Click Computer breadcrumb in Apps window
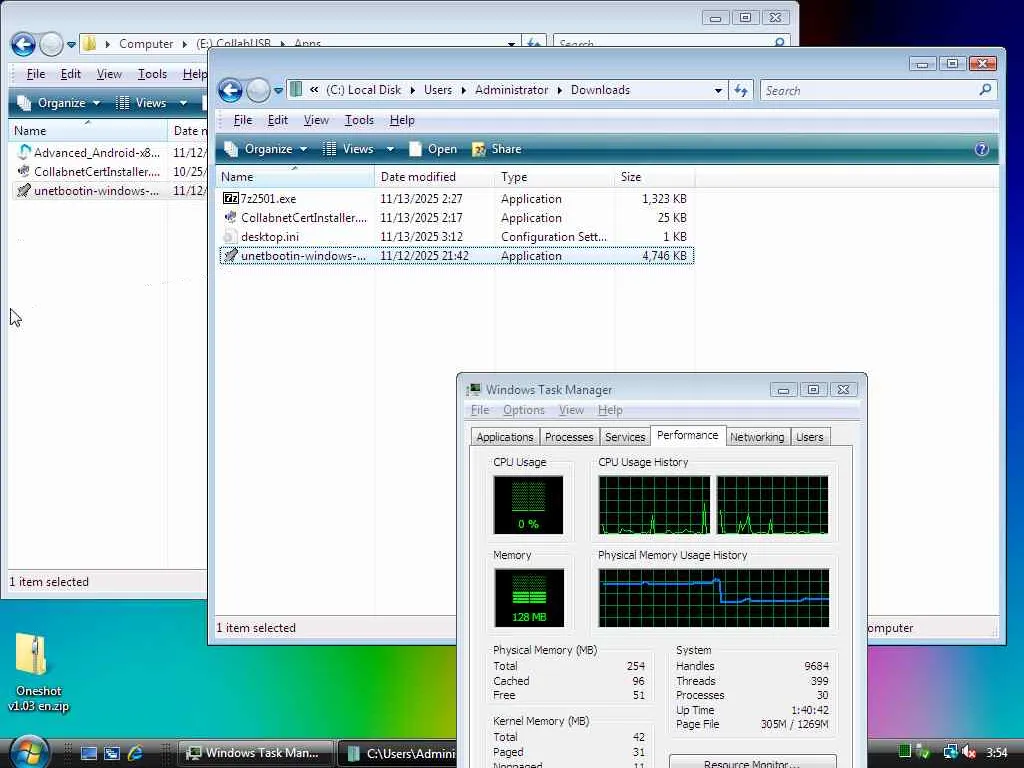1024x768 pixels. pyautogui.click(x=146, y=44)
